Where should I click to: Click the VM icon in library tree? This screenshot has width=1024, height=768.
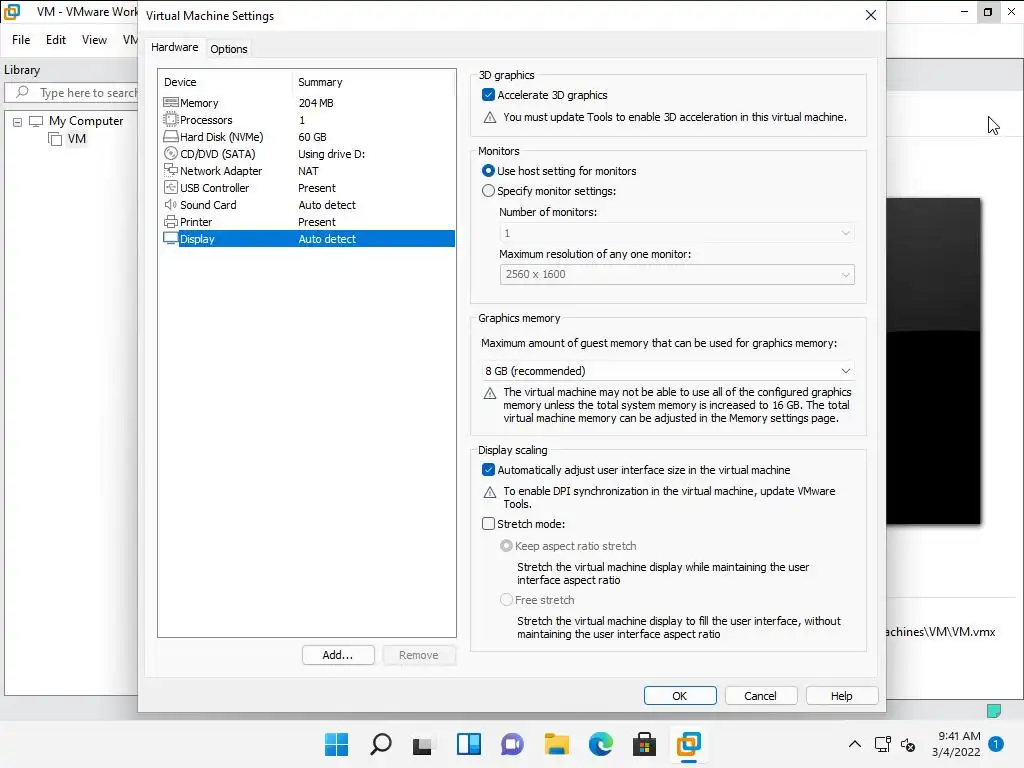(x=55, y=138)
